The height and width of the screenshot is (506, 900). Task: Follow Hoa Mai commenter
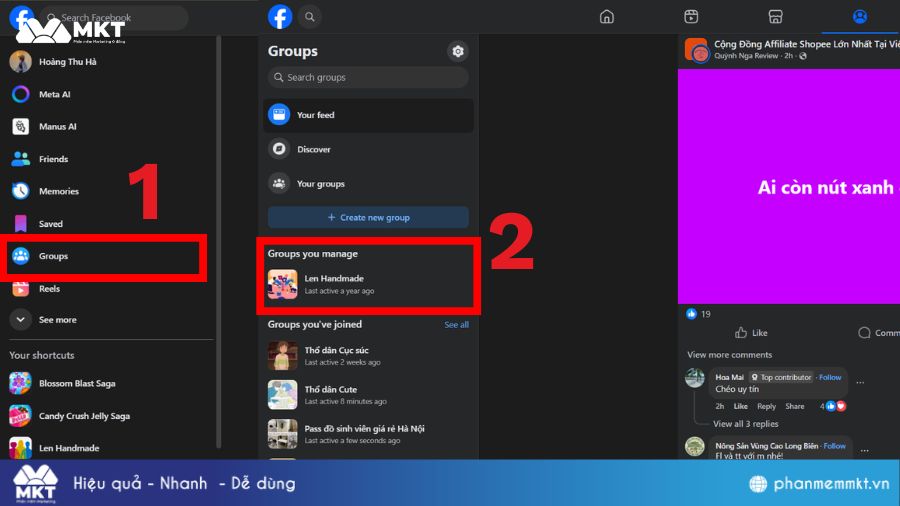pyautogui.click(x=830, y=377)
